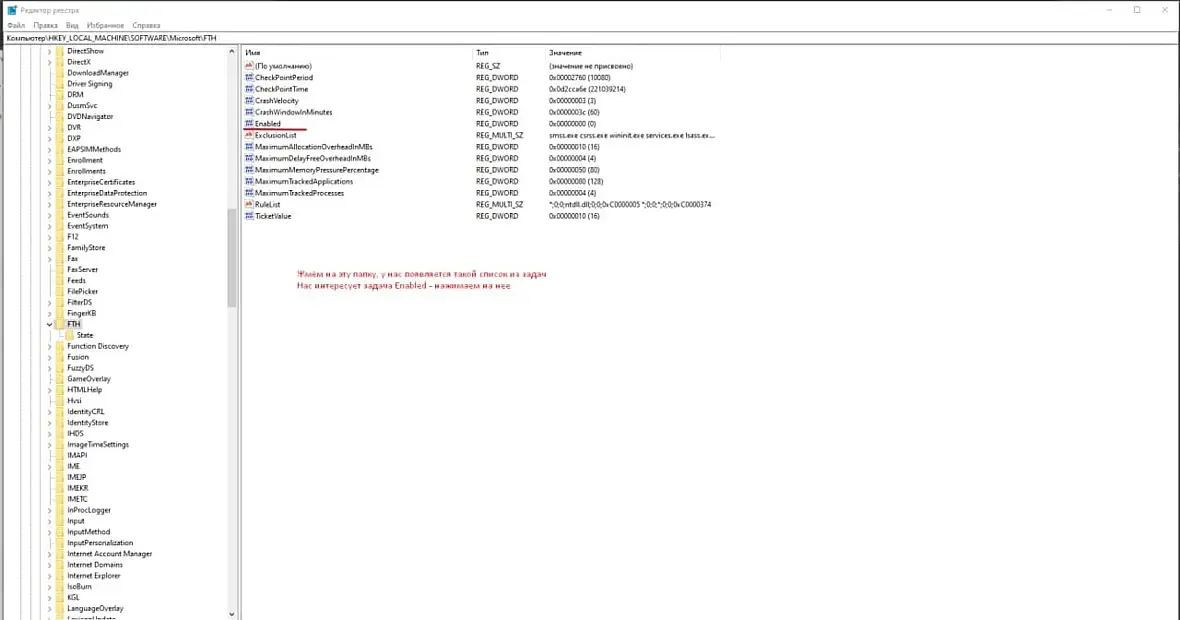Select the MaximumDelayFreeOverheadInMBs value icon
Viewport: 1180px width, 620px height.
click(249, 158)
